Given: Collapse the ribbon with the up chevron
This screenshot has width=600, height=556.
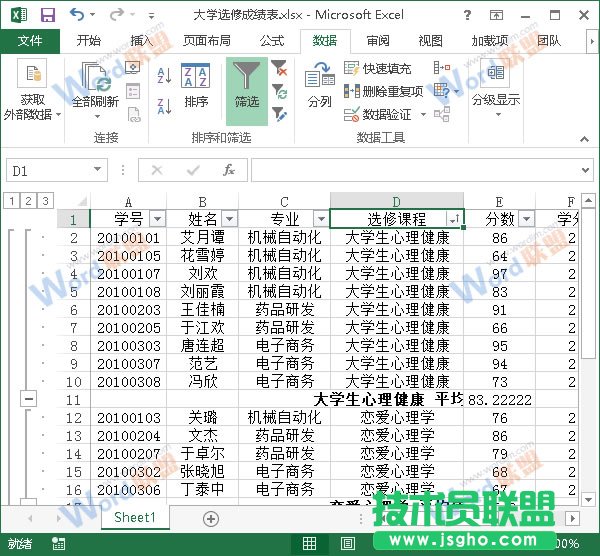Looking at the screenshot, I should (584, 139).
